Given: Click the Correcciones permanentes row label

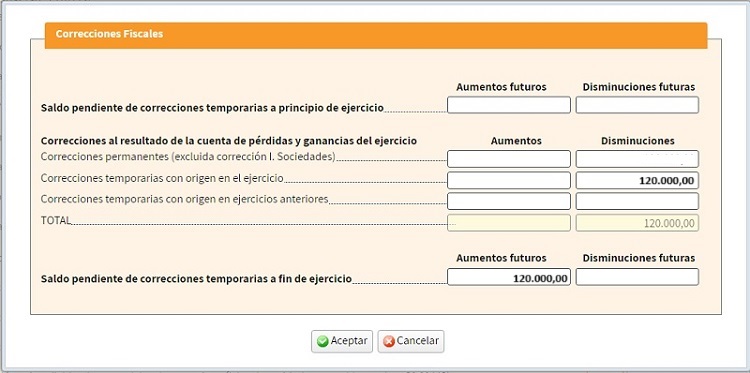Looking at the screenshot, I should click(x=188, y=157).
